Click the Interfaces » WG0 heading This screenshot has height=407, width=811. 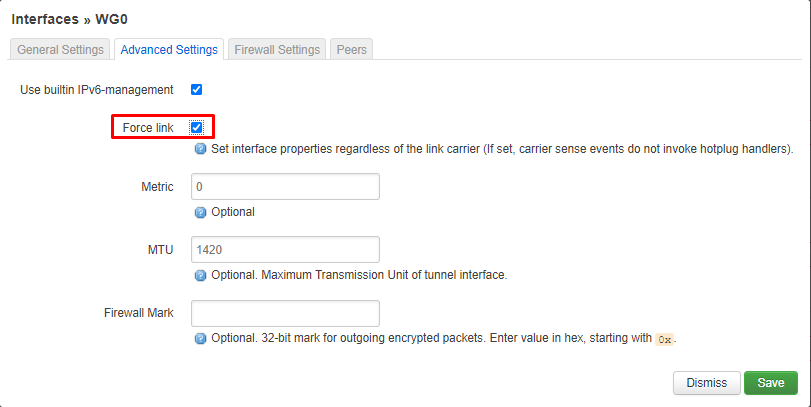pyautogui.click(x=69, y=19)
